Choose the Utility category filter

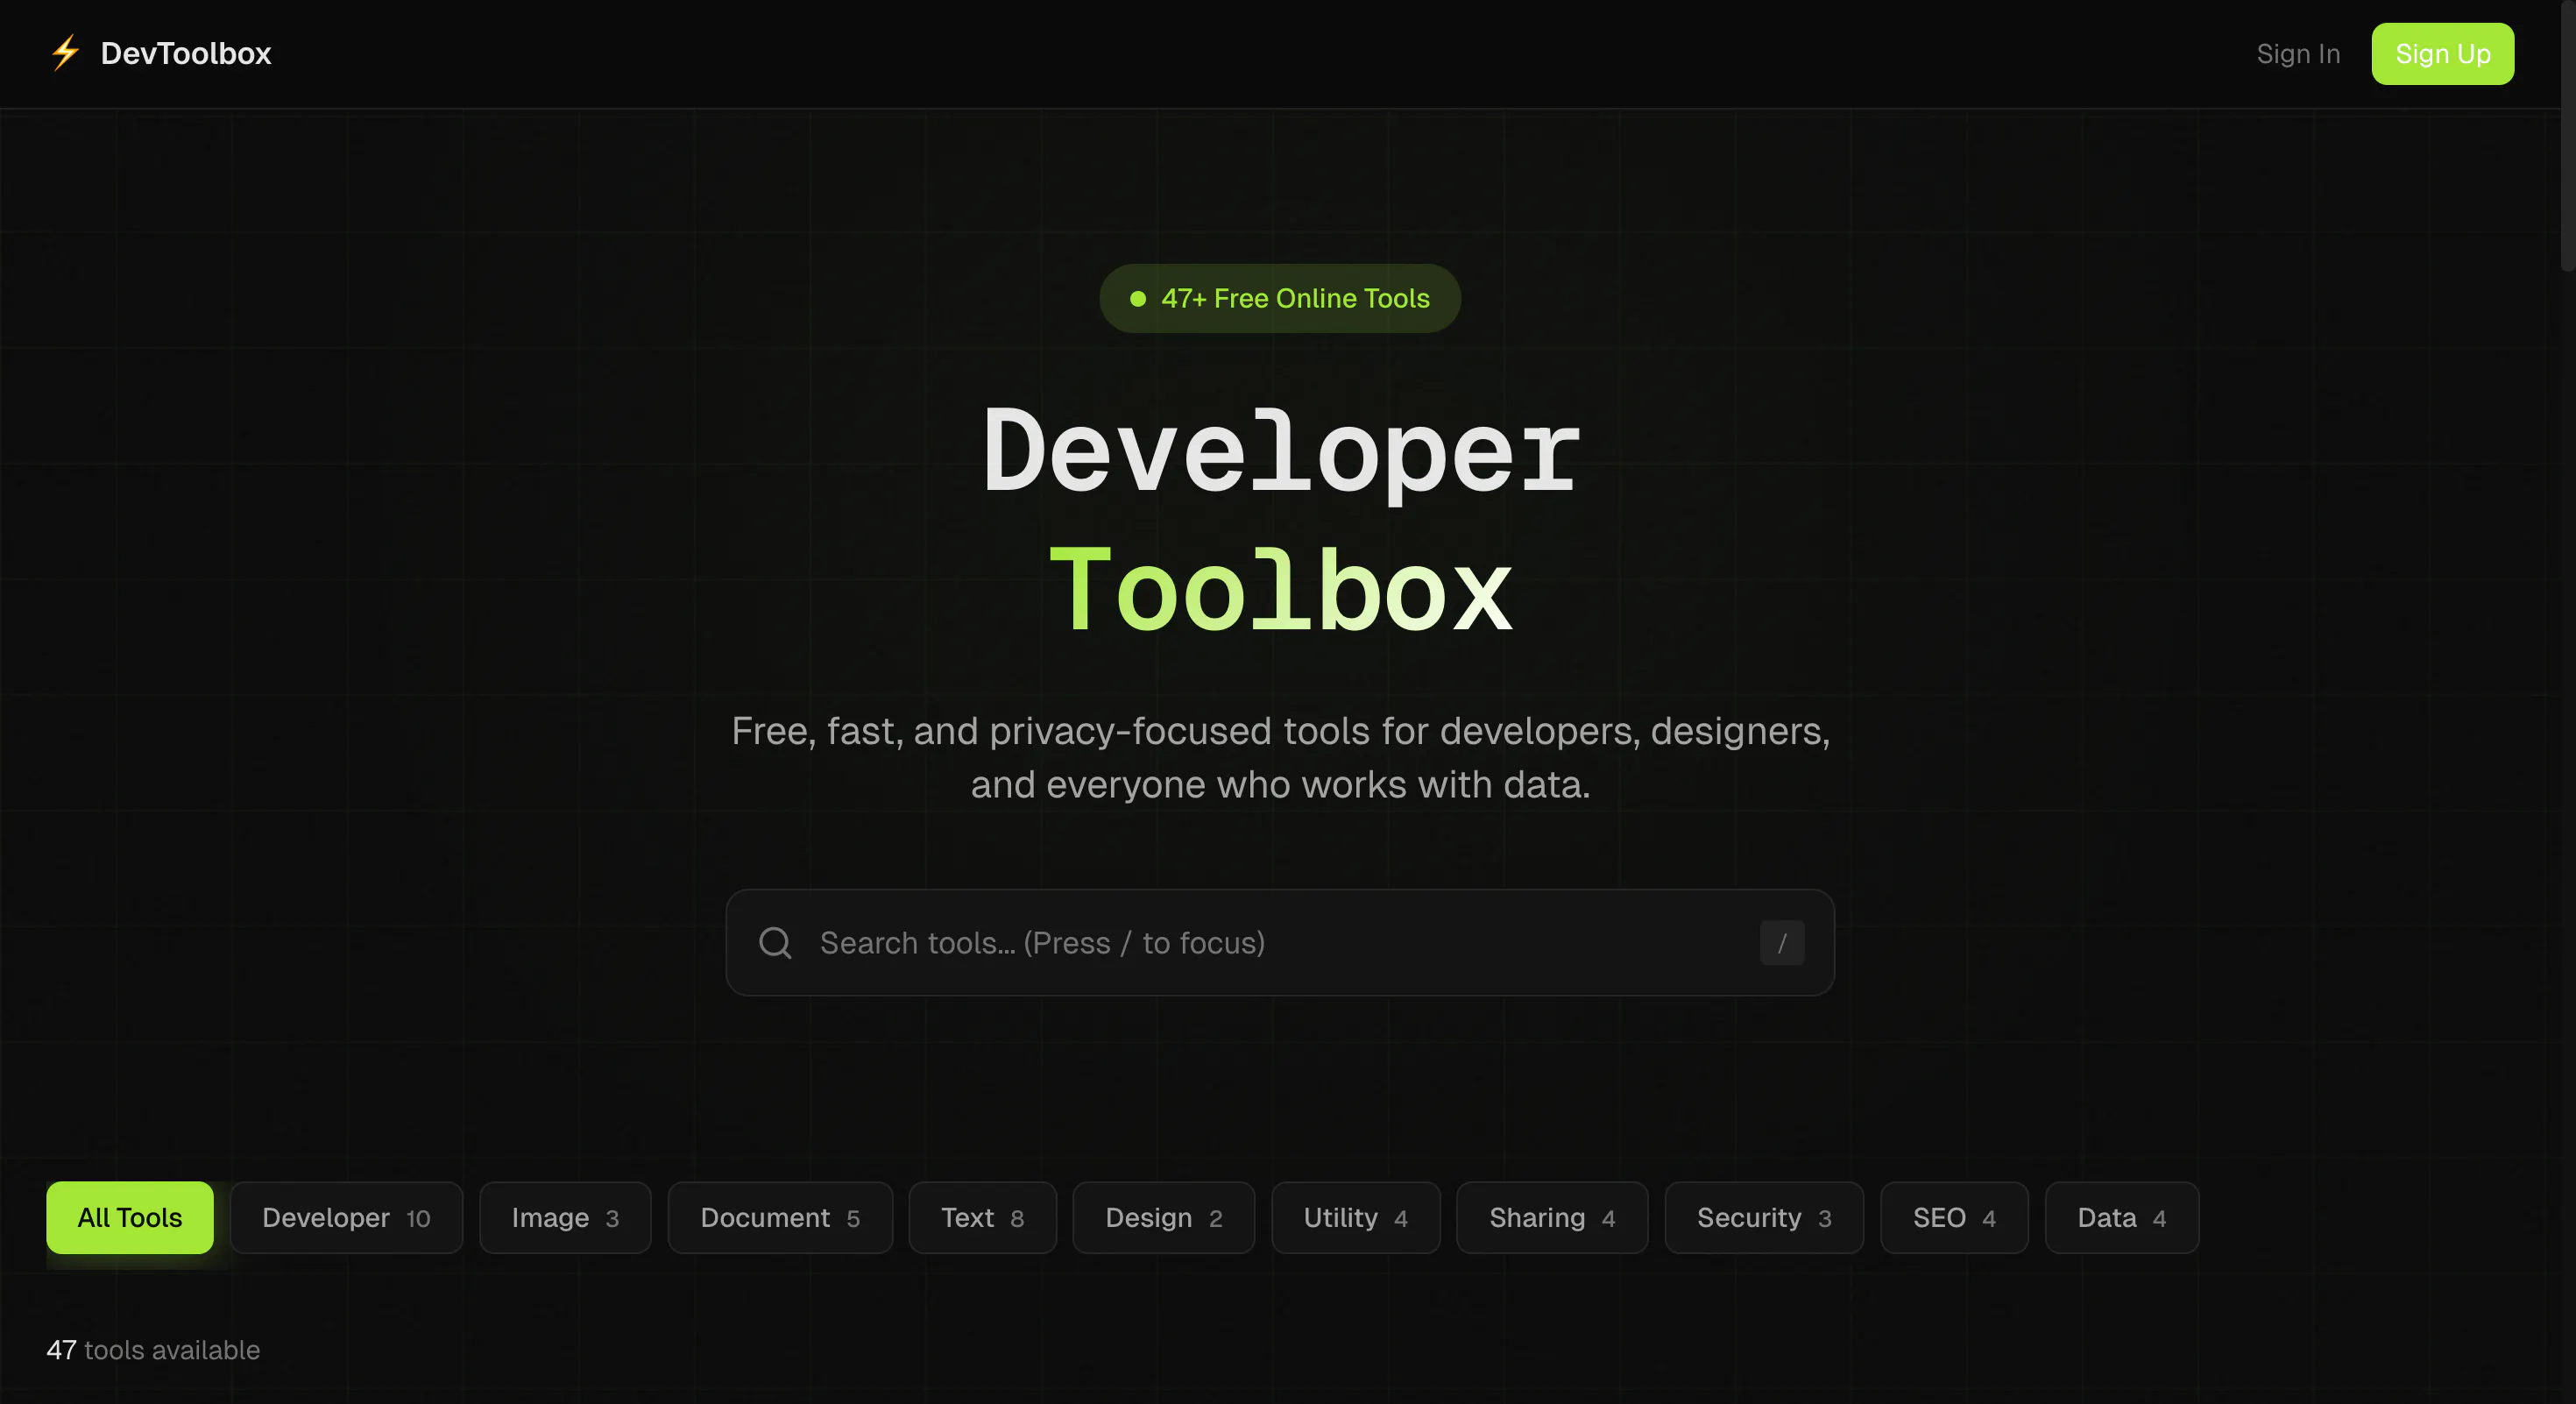point(1355,1217)
